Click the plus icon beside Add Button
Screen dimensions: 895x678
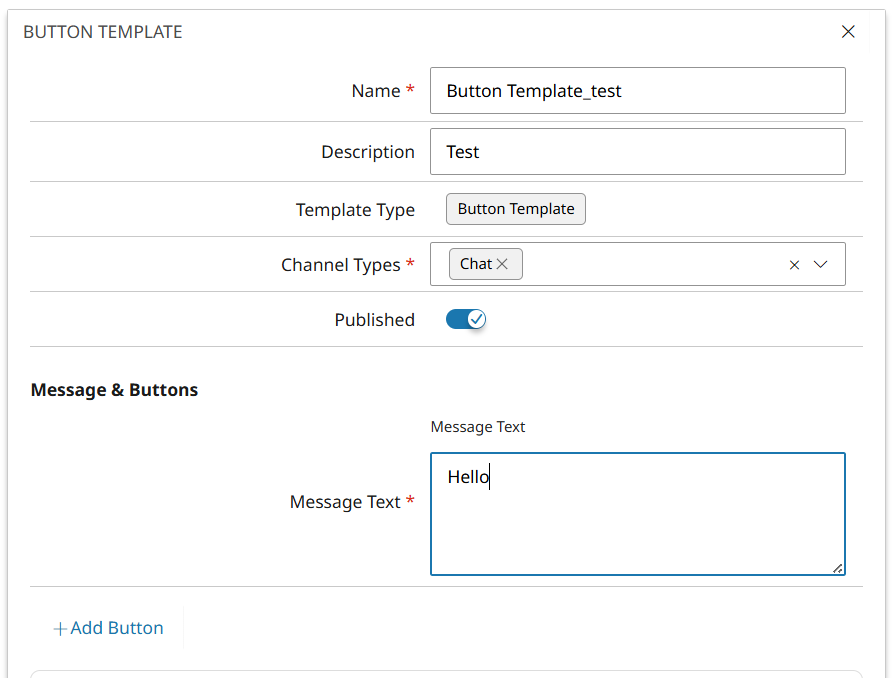[60, 629]
